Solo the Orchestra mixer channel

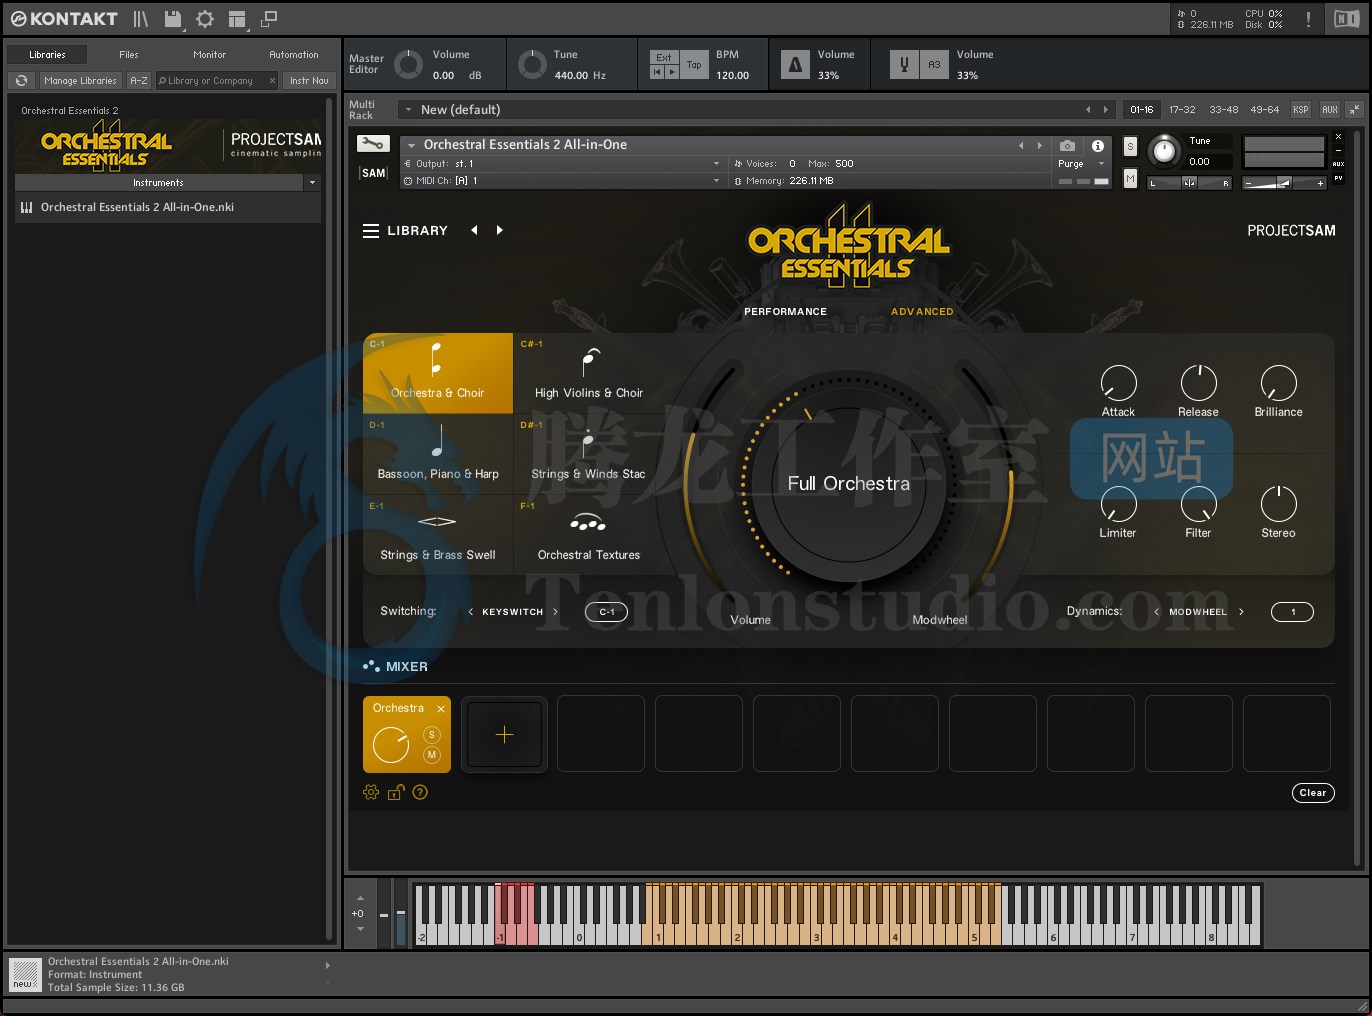click(x=432, y=735)
